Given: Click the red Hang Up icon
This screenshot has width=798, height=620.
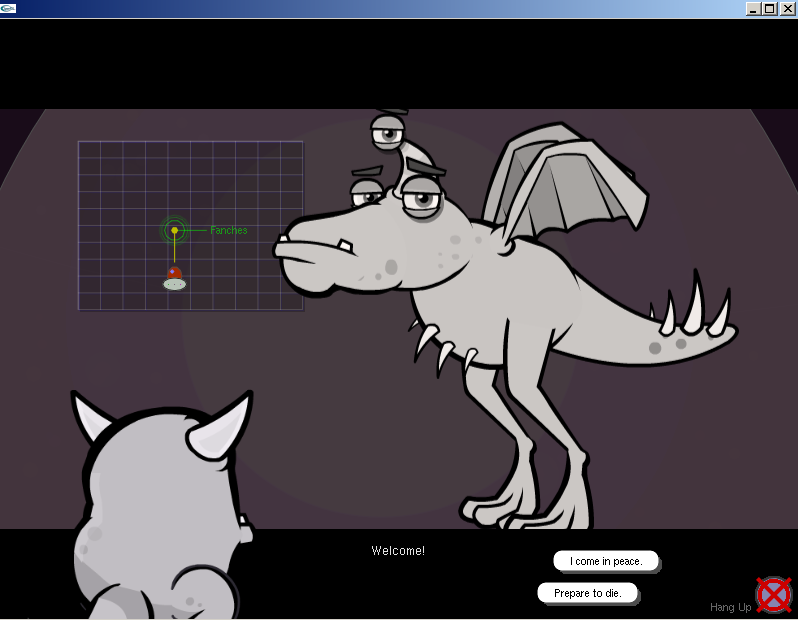Looking at the screenshot, I should [x=774, y=595].
